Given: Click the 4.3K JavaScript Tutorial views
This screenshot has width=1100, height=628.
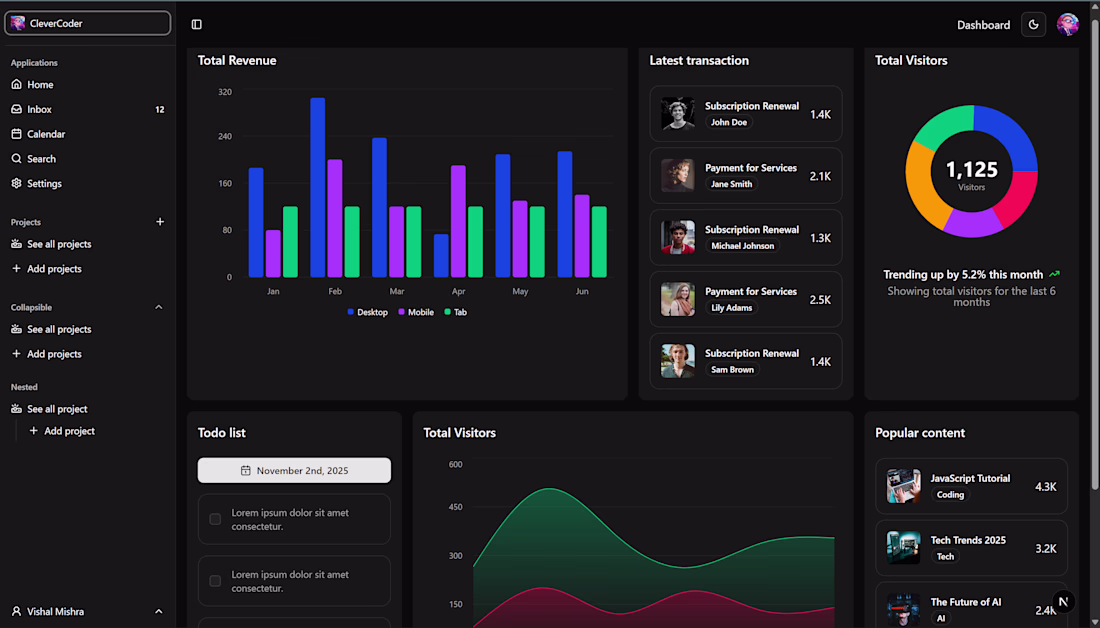Looking at the screenshot, I should coord(1045,486).
